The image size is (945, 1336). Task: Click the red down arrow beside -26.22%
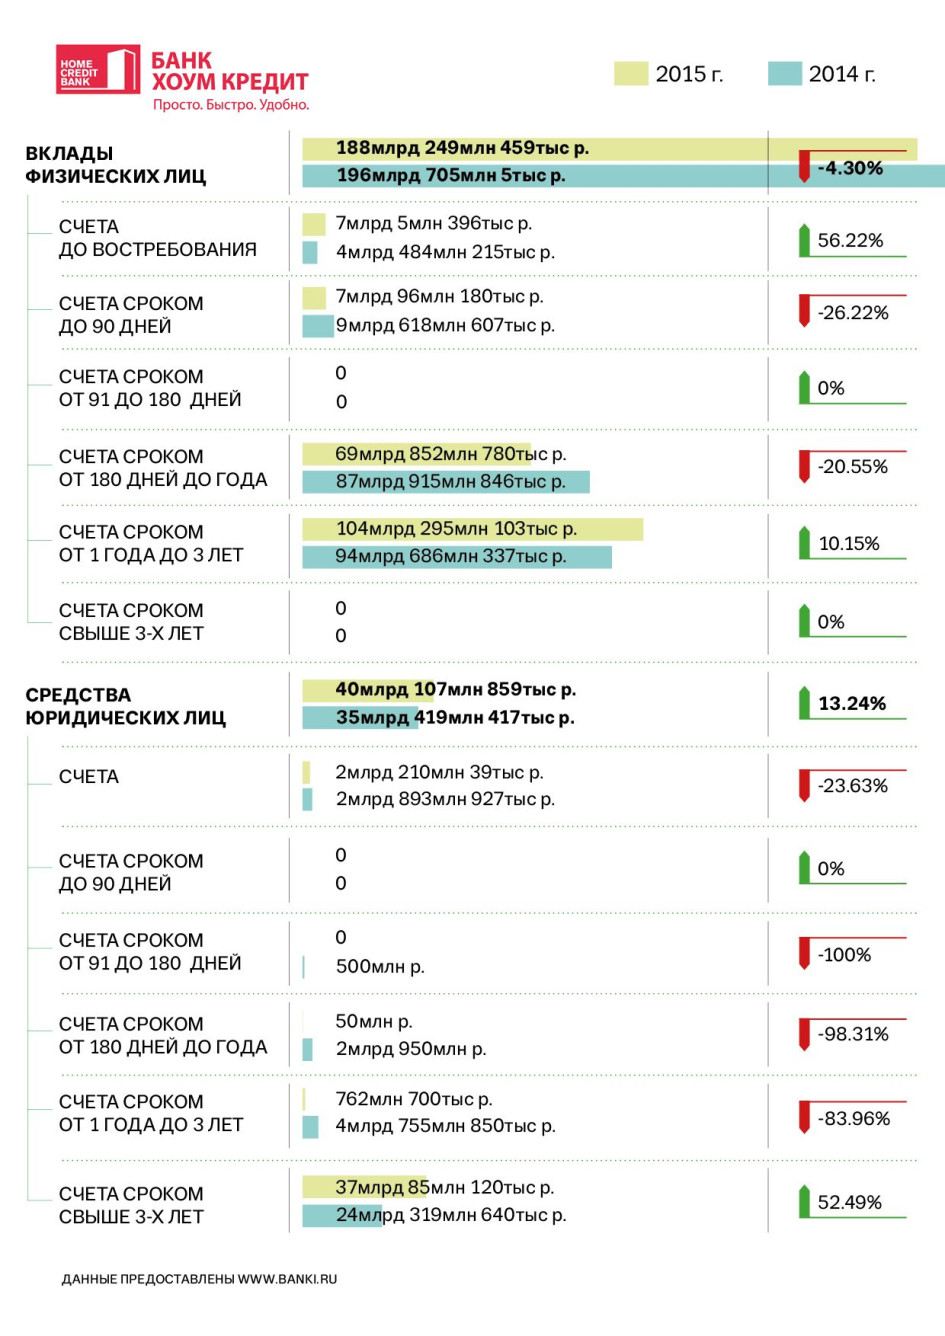[x=804, y=311]
